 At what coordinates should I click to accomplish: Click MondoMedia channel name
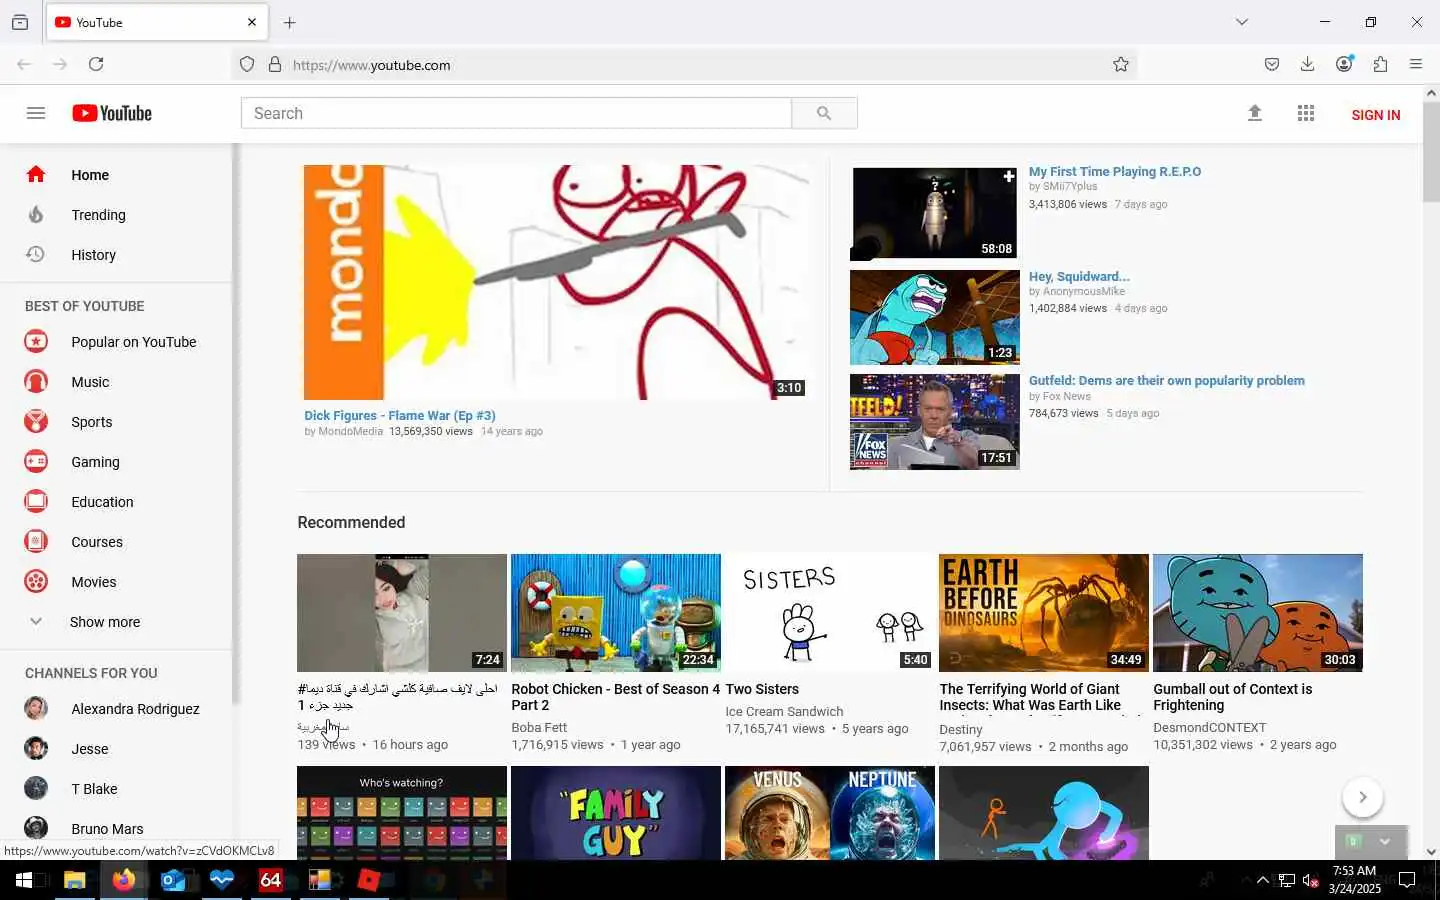[351, 432]
